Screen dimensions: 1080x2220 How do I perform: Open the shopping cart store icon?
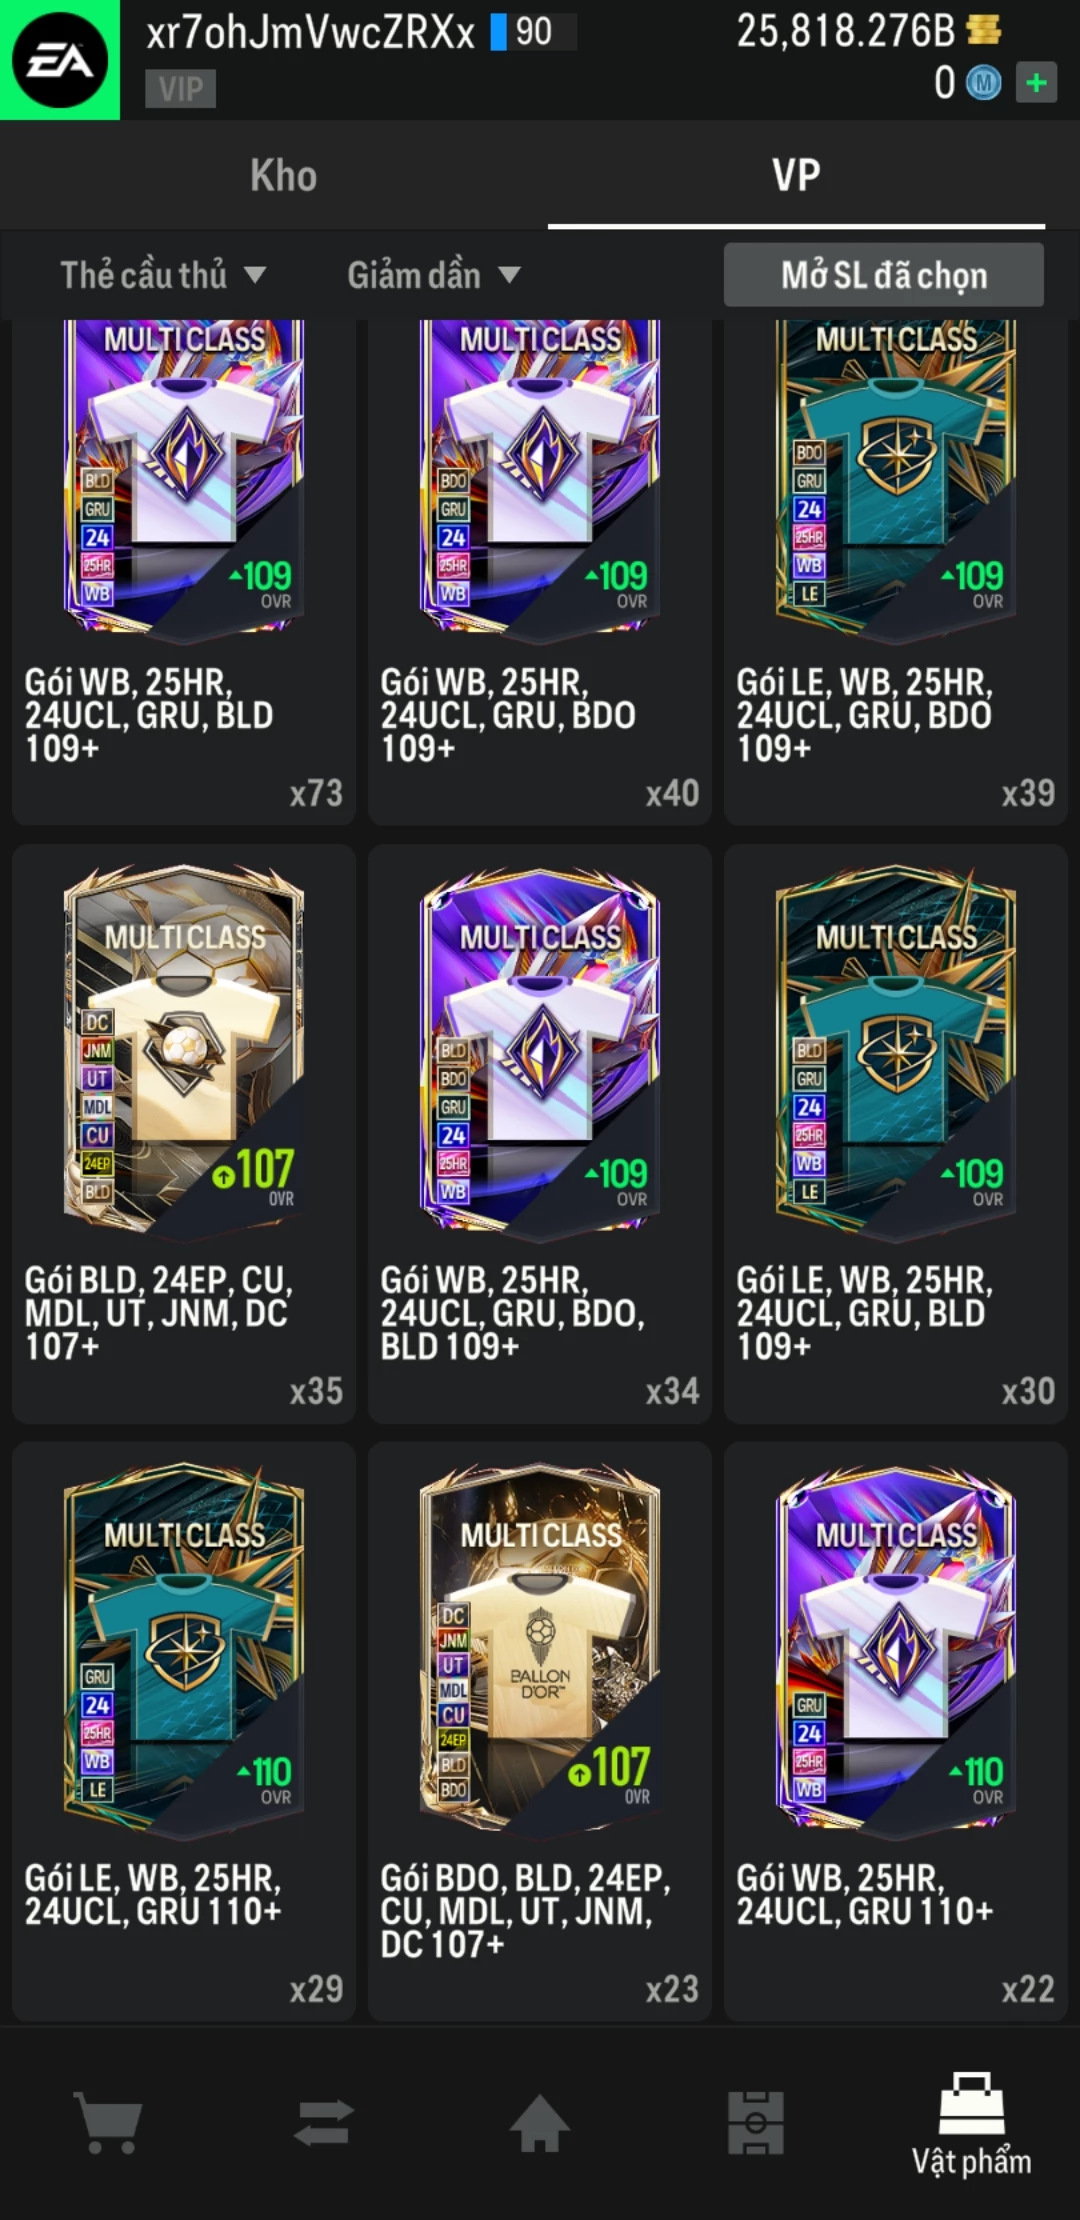click(x=109, y=2122)
